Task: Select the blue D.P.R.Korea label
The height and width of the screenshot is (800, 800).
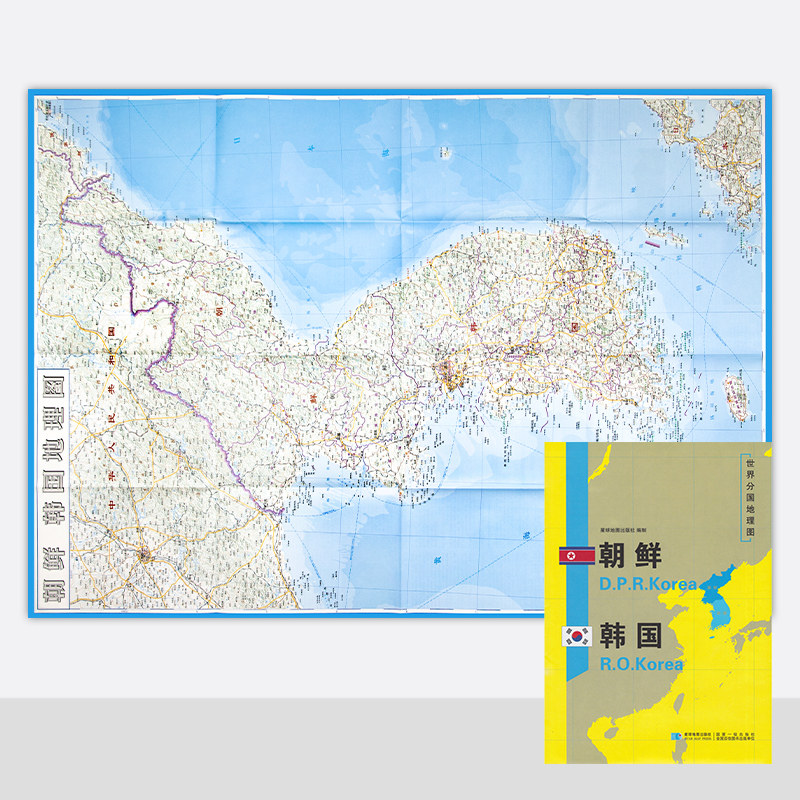Action: [x=648, y=584]
